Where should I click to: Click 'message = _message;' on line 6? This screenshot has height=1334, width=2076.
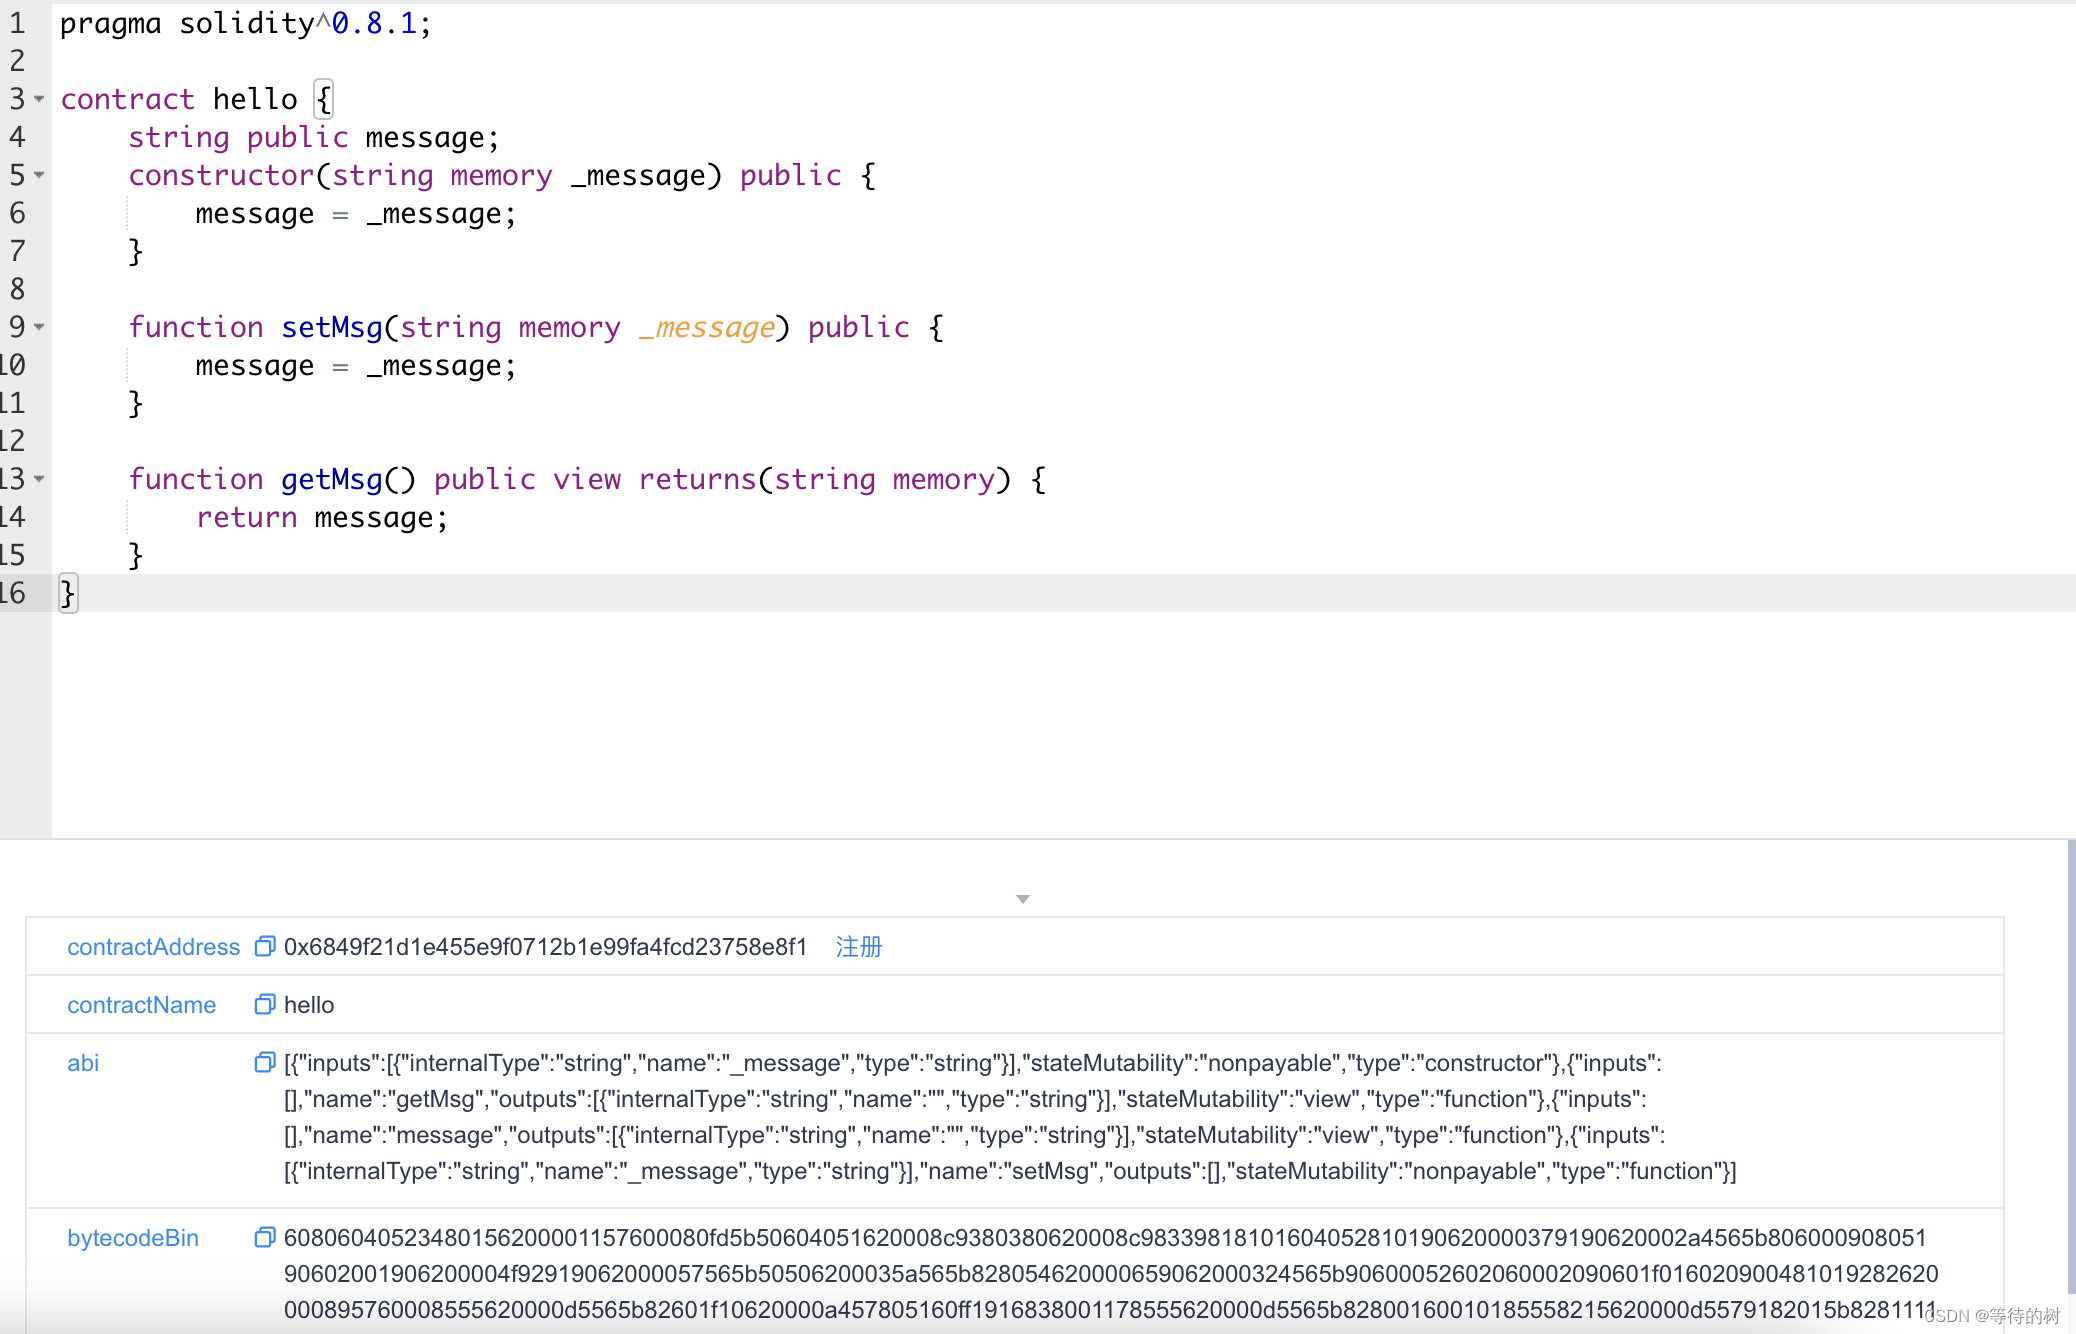[x=356, y=213]
